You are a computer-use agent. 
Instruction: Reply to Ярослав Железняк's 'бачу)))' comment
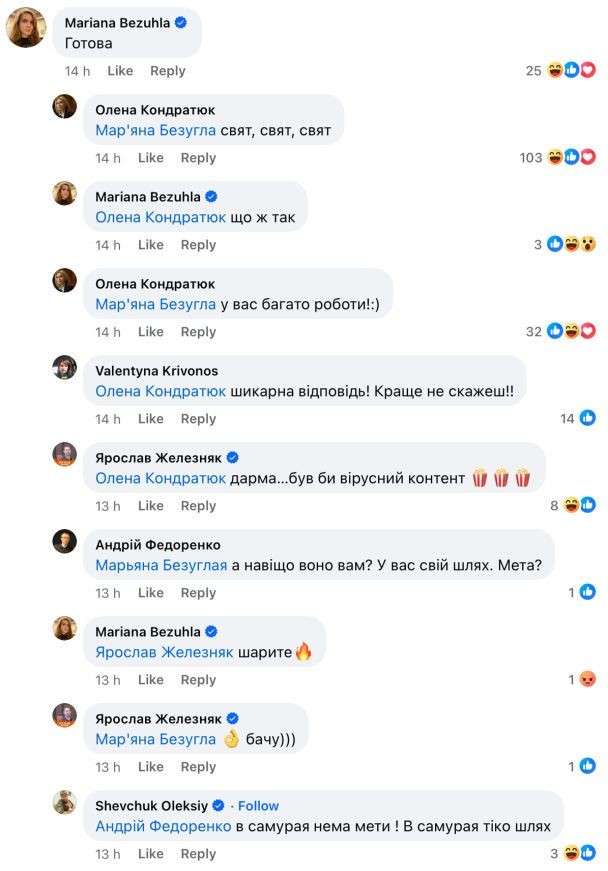[198, 767]
